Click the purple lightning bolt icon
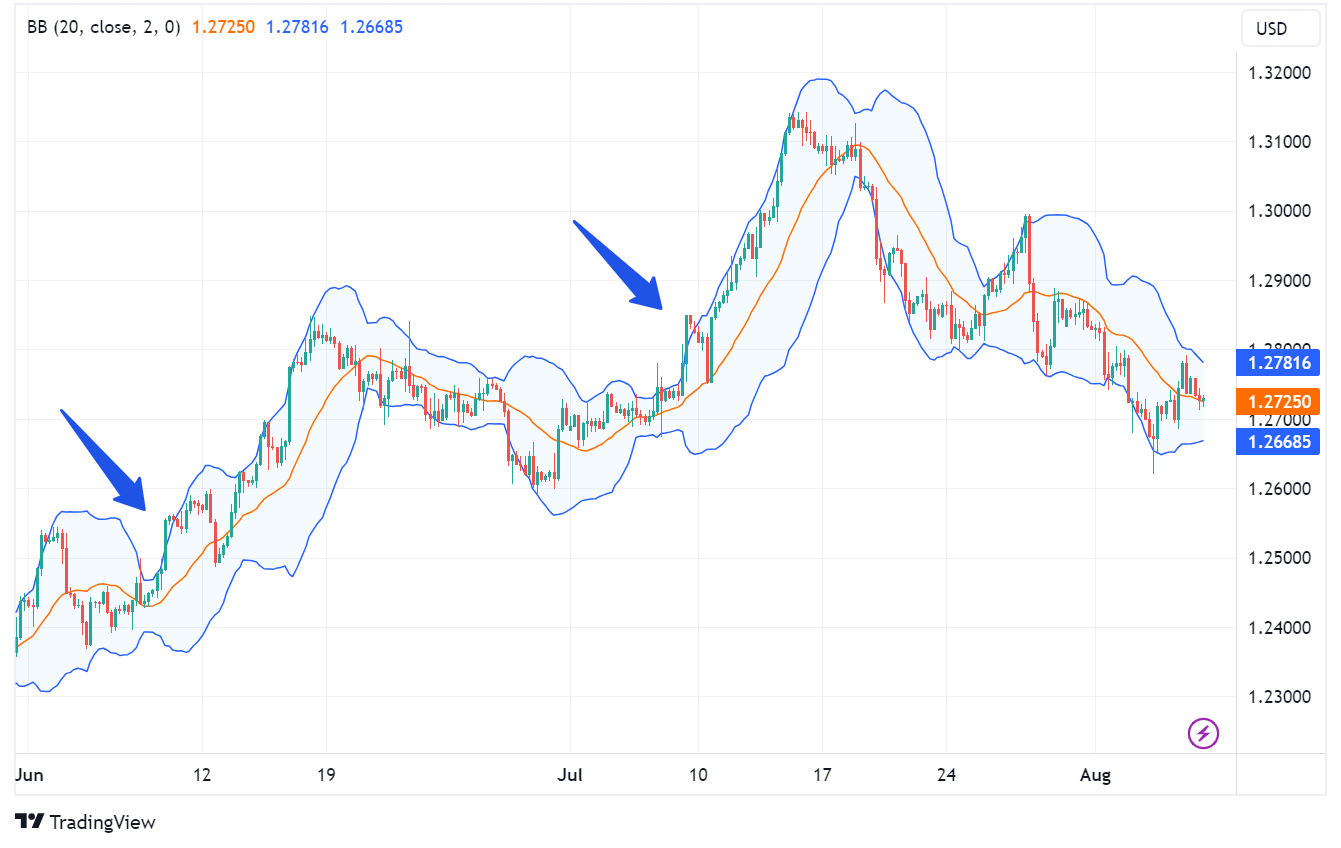 point(1203,733)
